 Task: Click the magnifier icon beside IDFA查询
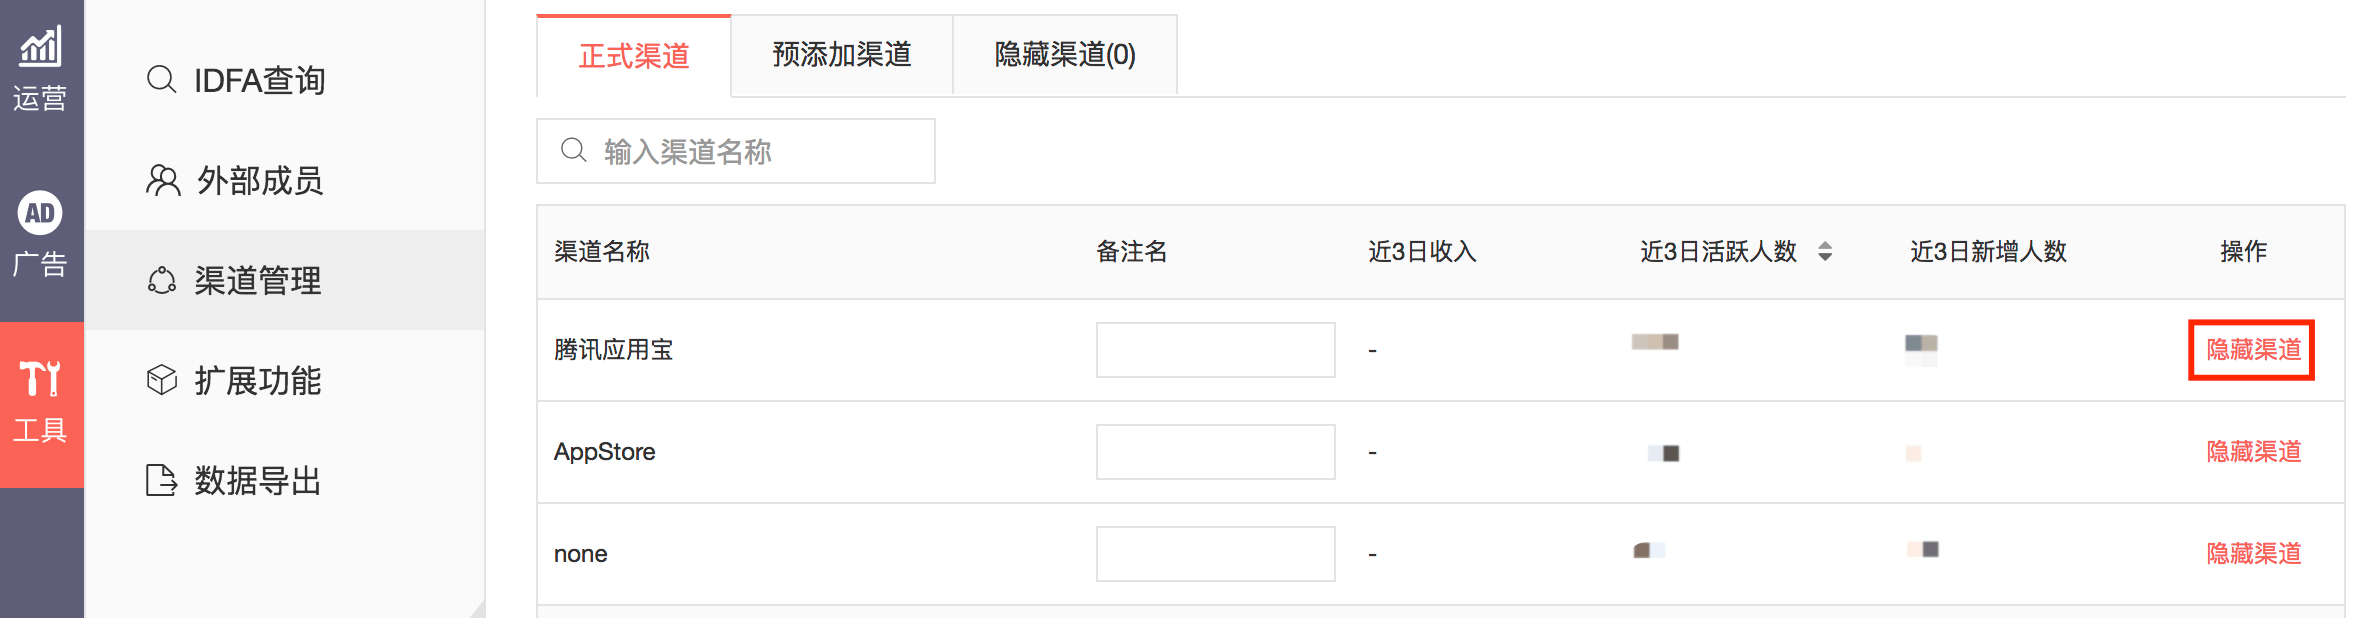[x=161, y=80]
